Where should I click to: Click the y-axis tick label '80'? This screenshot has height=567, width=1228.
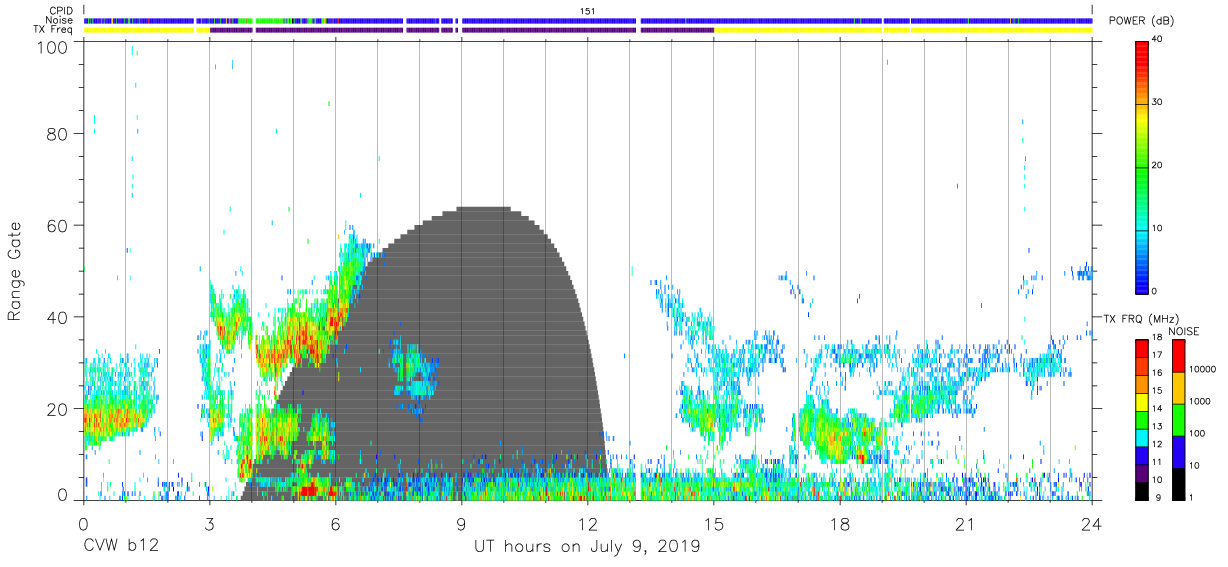59,134
